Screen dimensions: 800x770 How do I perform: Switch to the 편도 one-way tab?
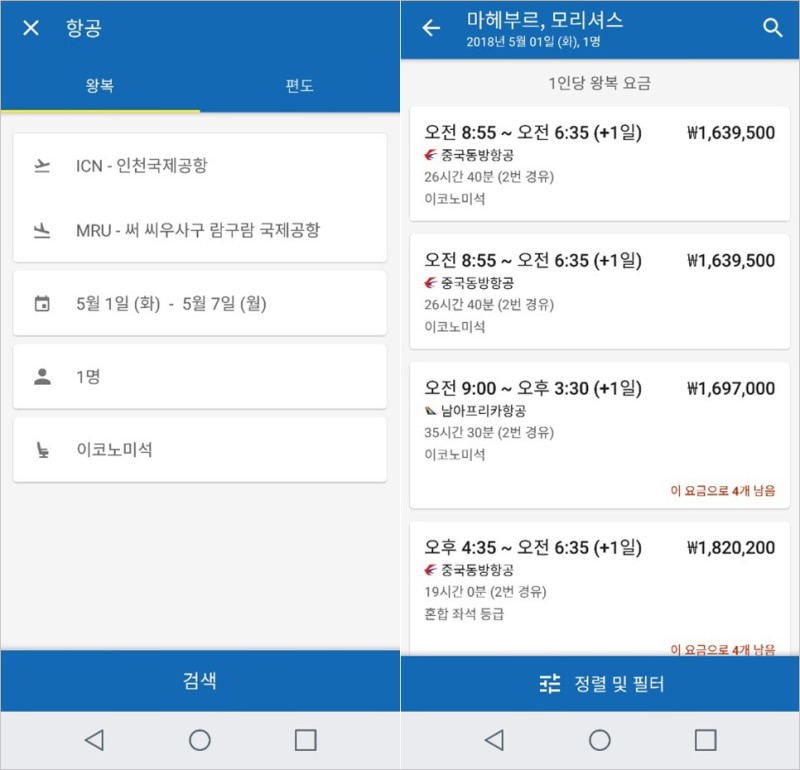(x=299, y=85)
